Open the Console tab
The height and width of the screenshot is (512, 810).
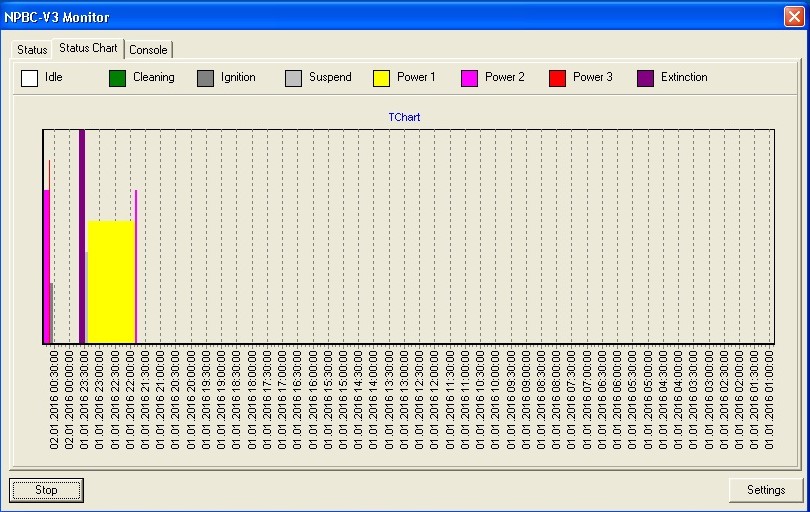click(x=148, y=50)
